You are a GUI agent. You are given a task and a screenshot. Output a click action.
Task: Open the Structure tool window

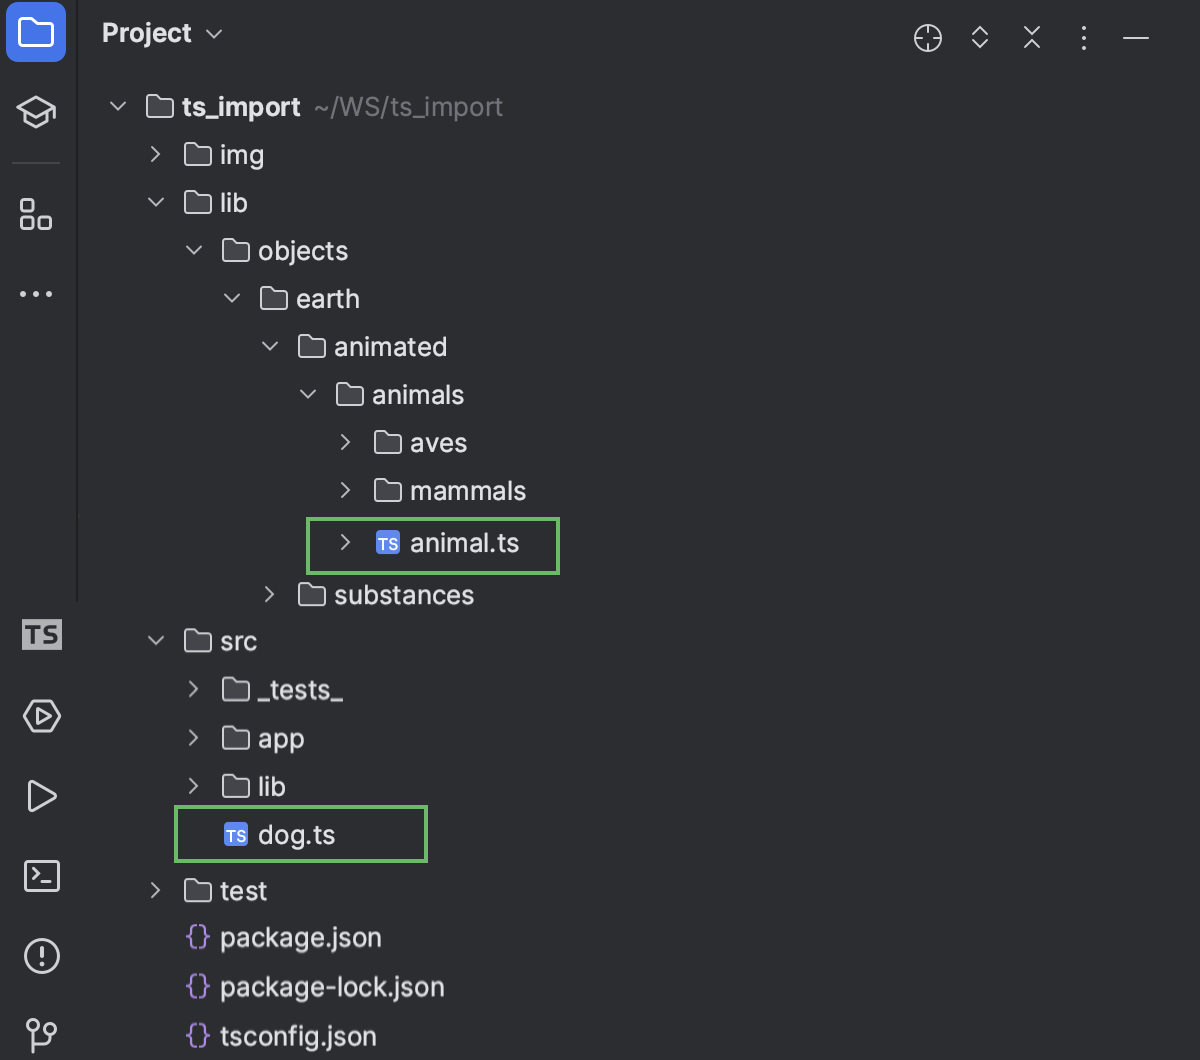click(x=35, y=214)
